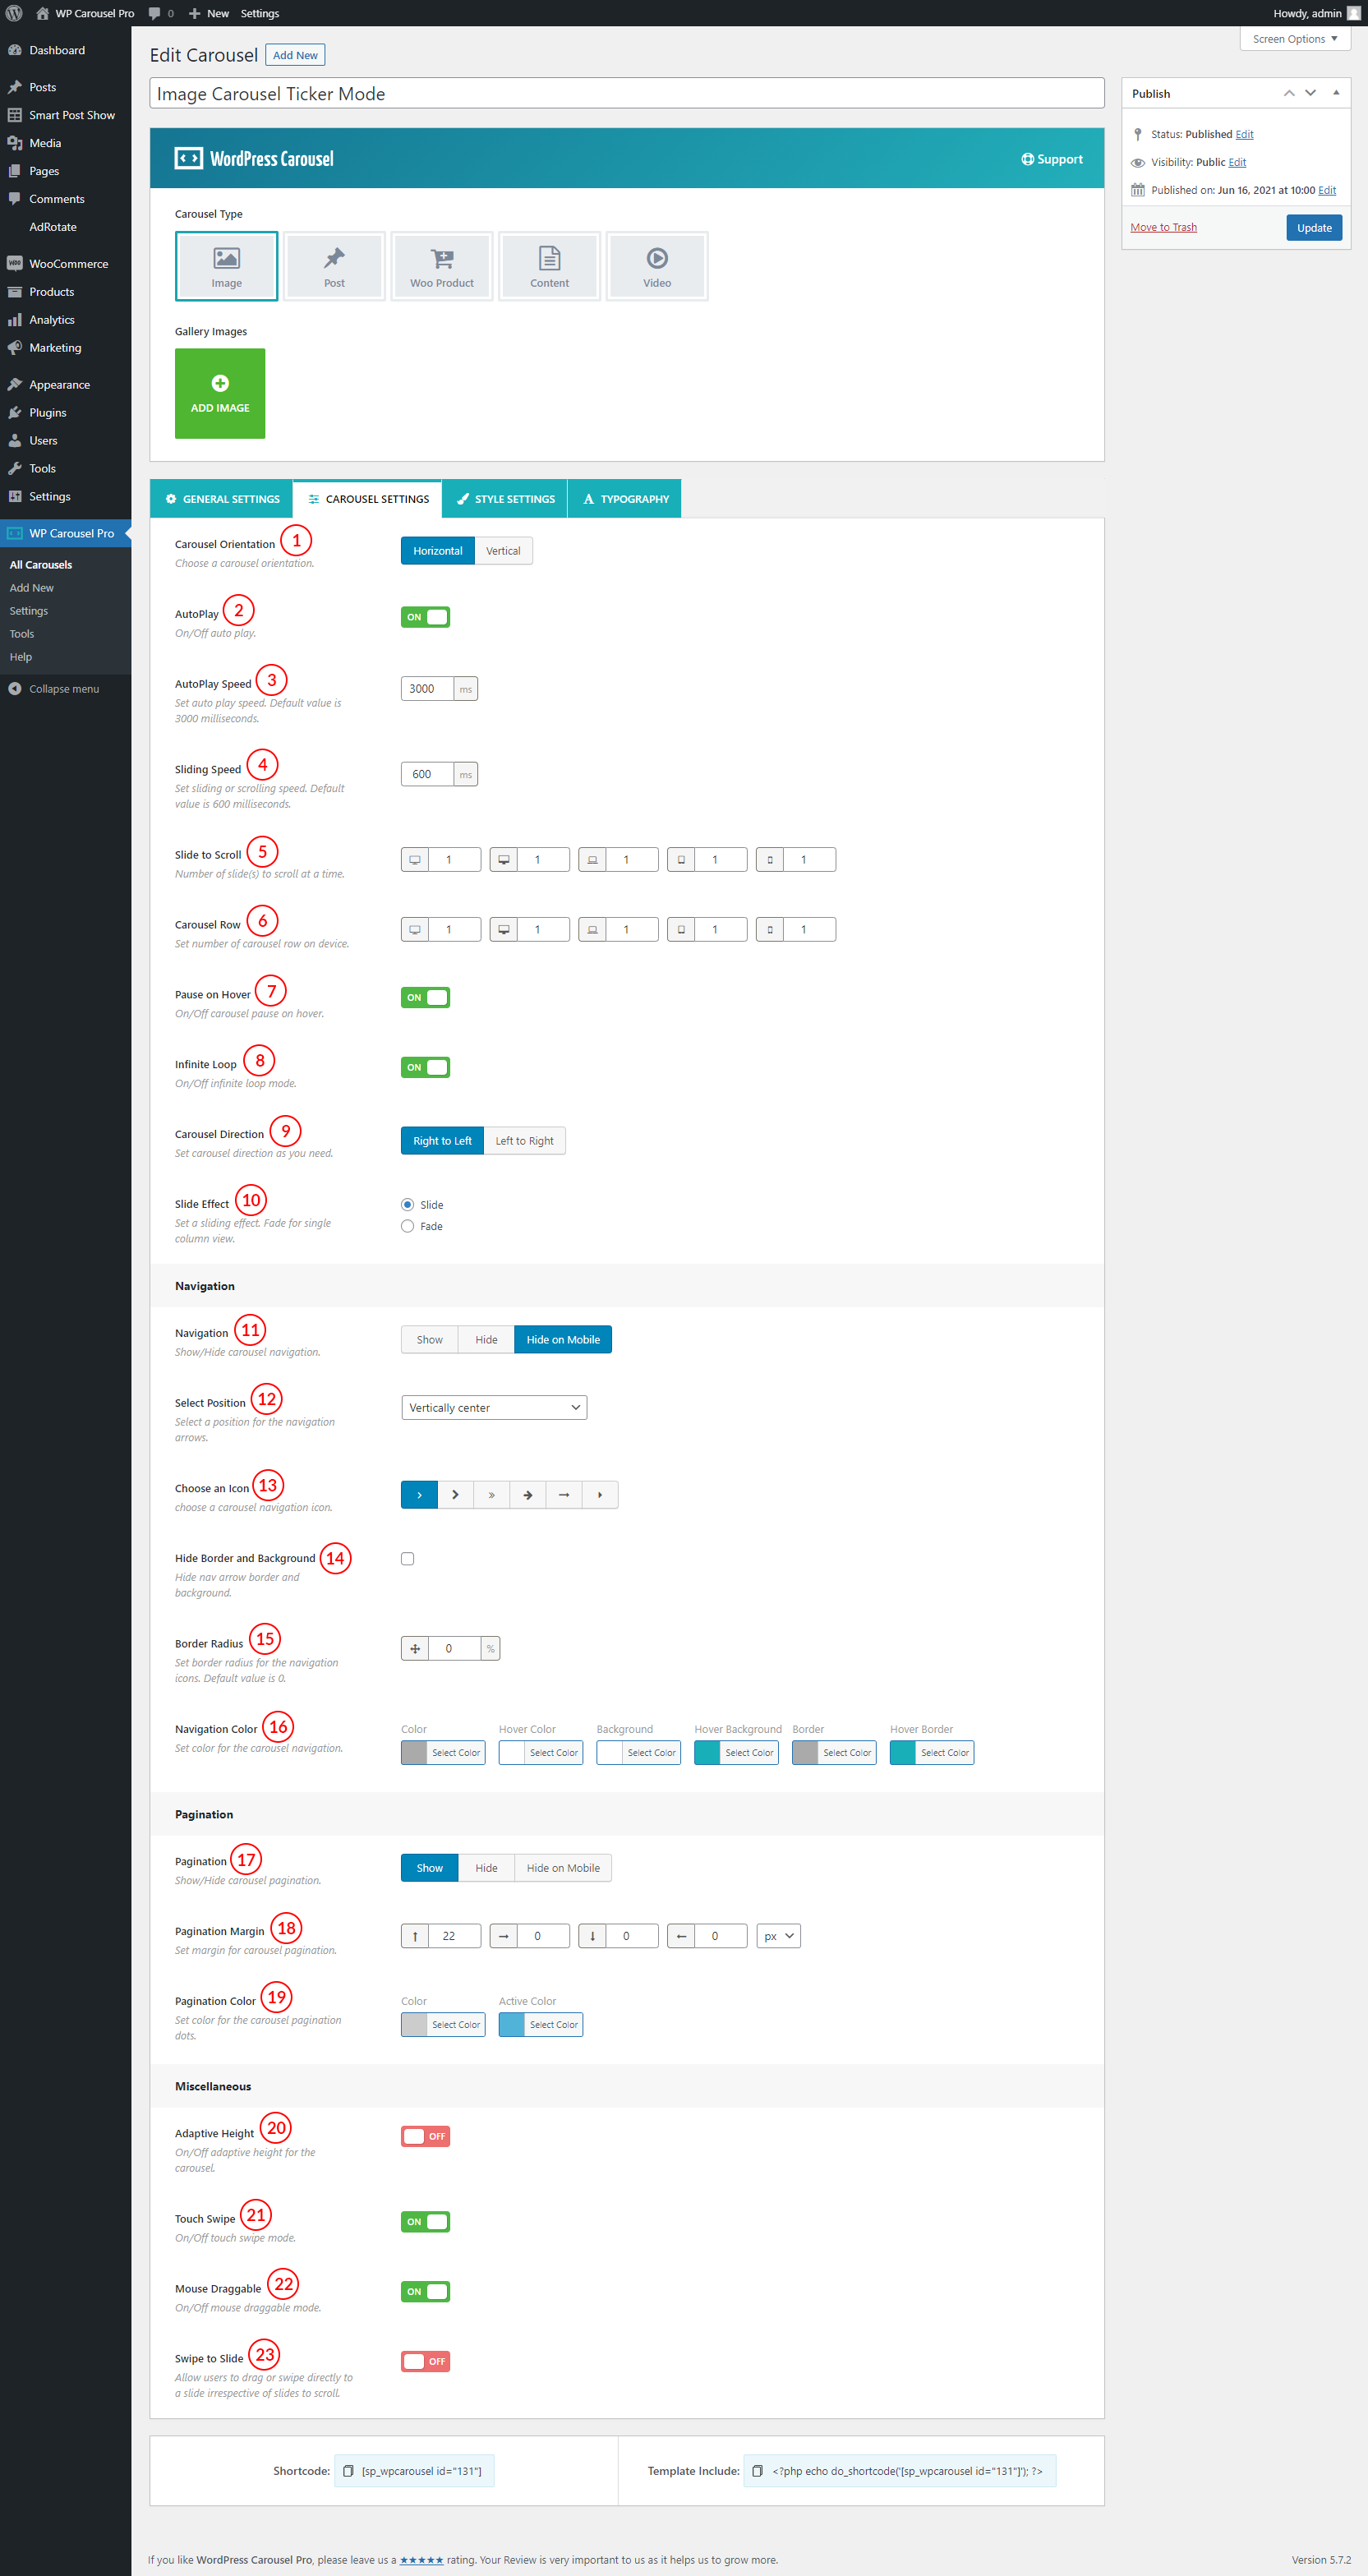The image size is (1368, 2576).
Task: Select the Fade slide effect radio
Action: point(407,1226)
